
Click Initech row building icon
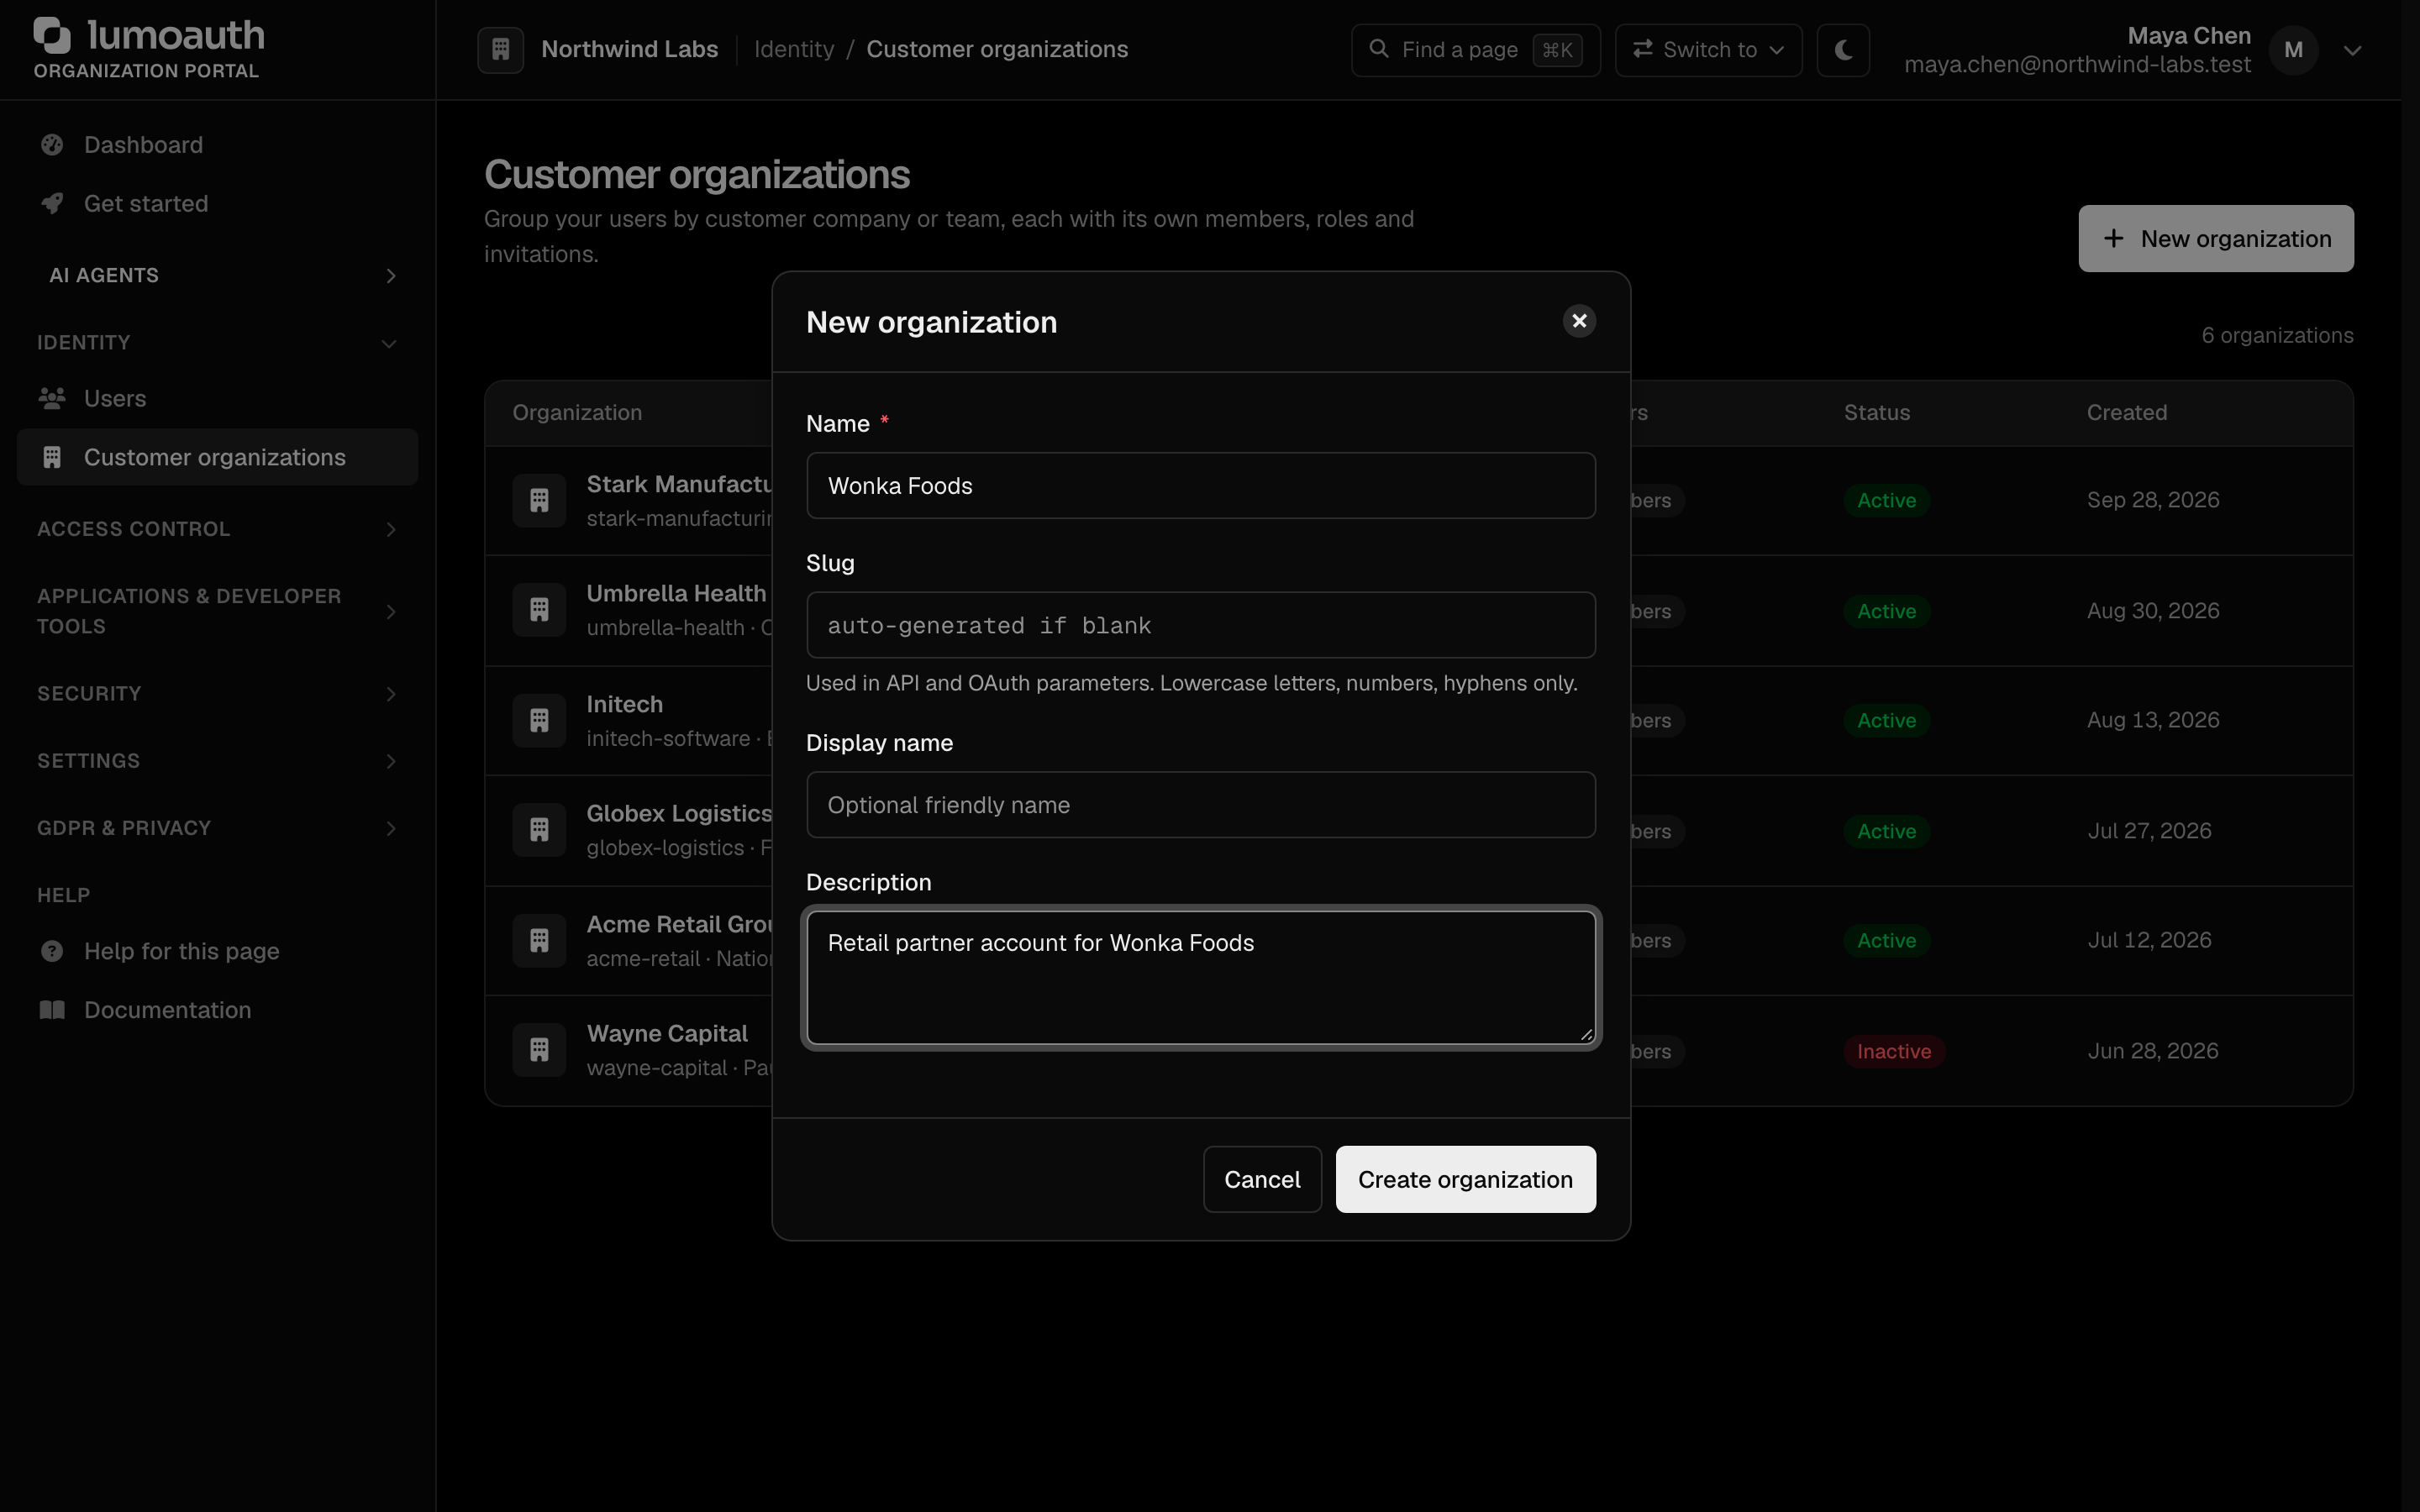[539, 720]
